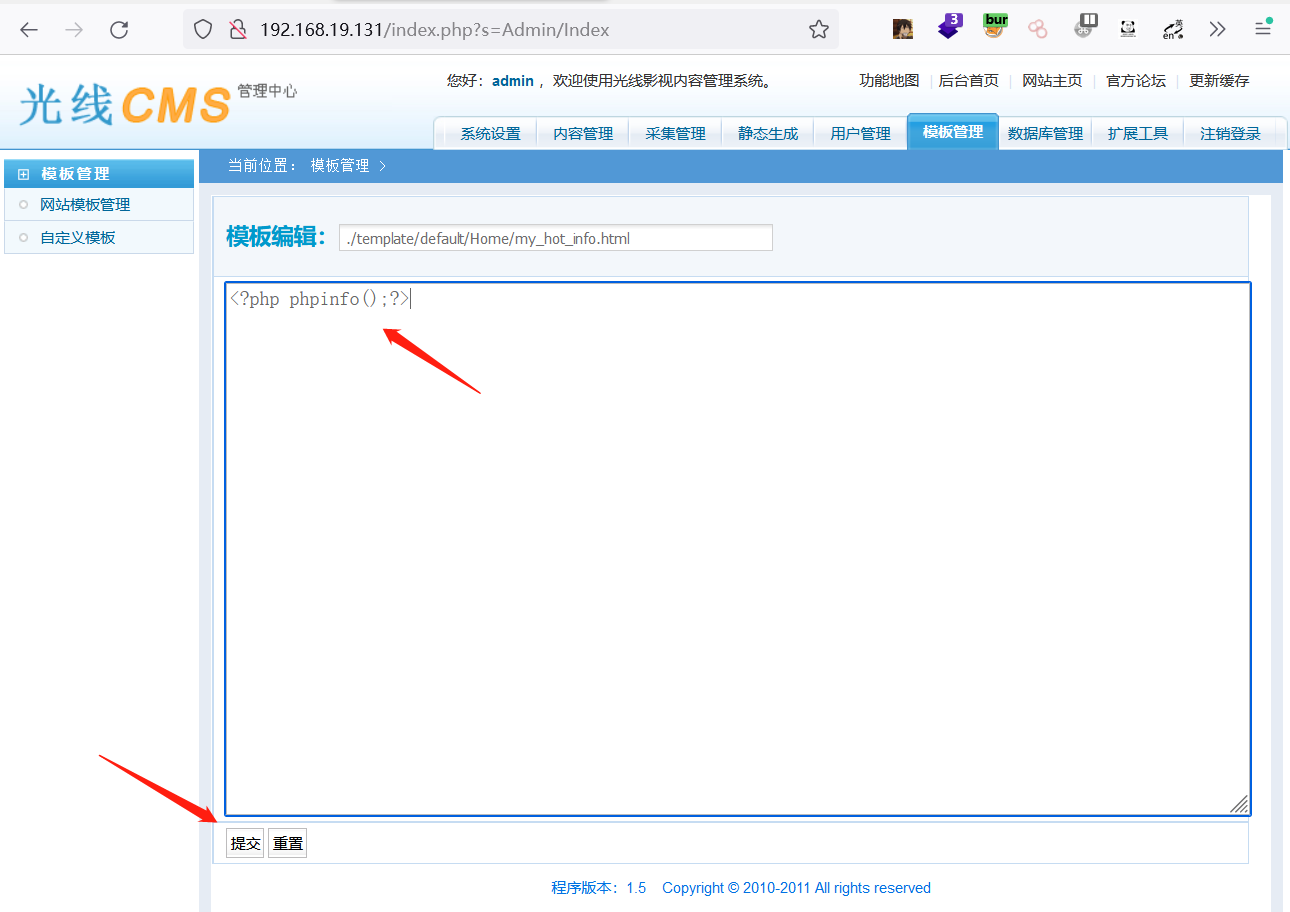Open the 静态生成 tab
The height and width of the screenshot is (912, 1290).
(x=768, y=133)
